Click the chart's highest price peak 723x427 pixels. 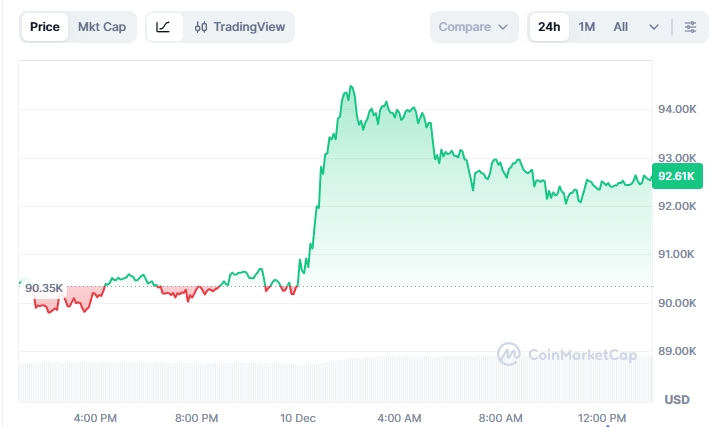tap(349, 88)
